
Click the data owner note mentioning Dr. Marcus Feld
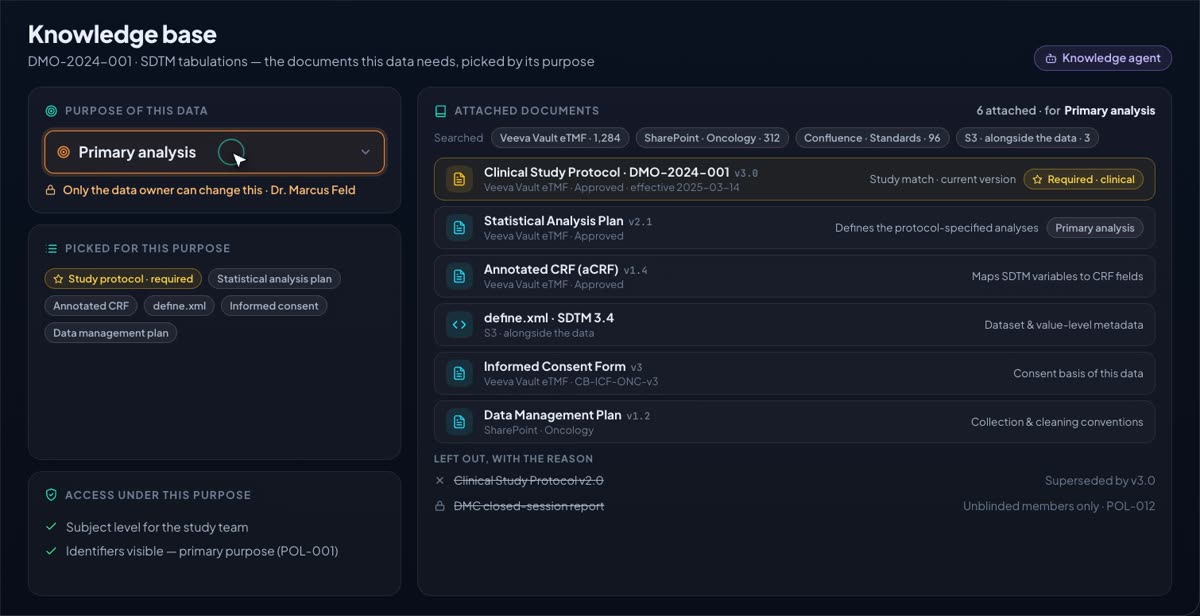point(209,190)
